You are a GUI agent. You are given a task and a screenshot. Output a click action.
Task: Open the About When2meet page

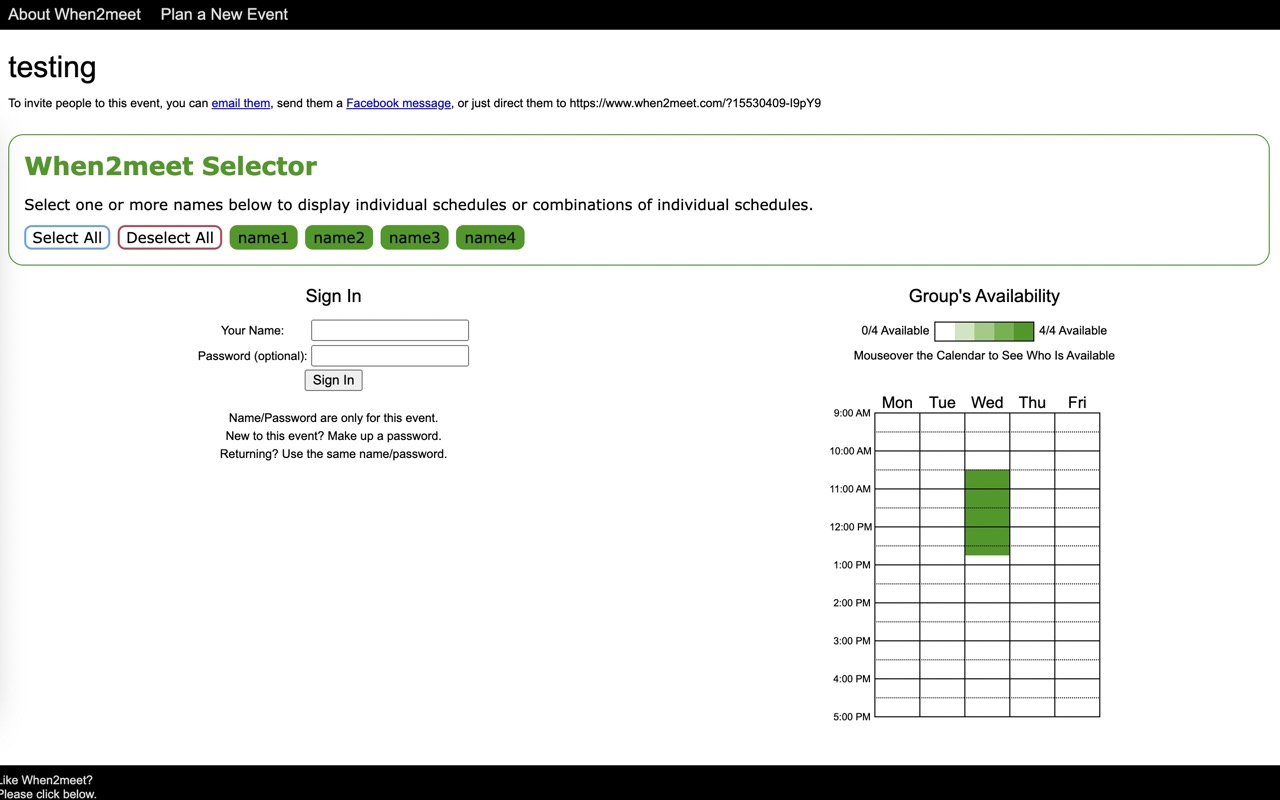[x=74, y=14]
